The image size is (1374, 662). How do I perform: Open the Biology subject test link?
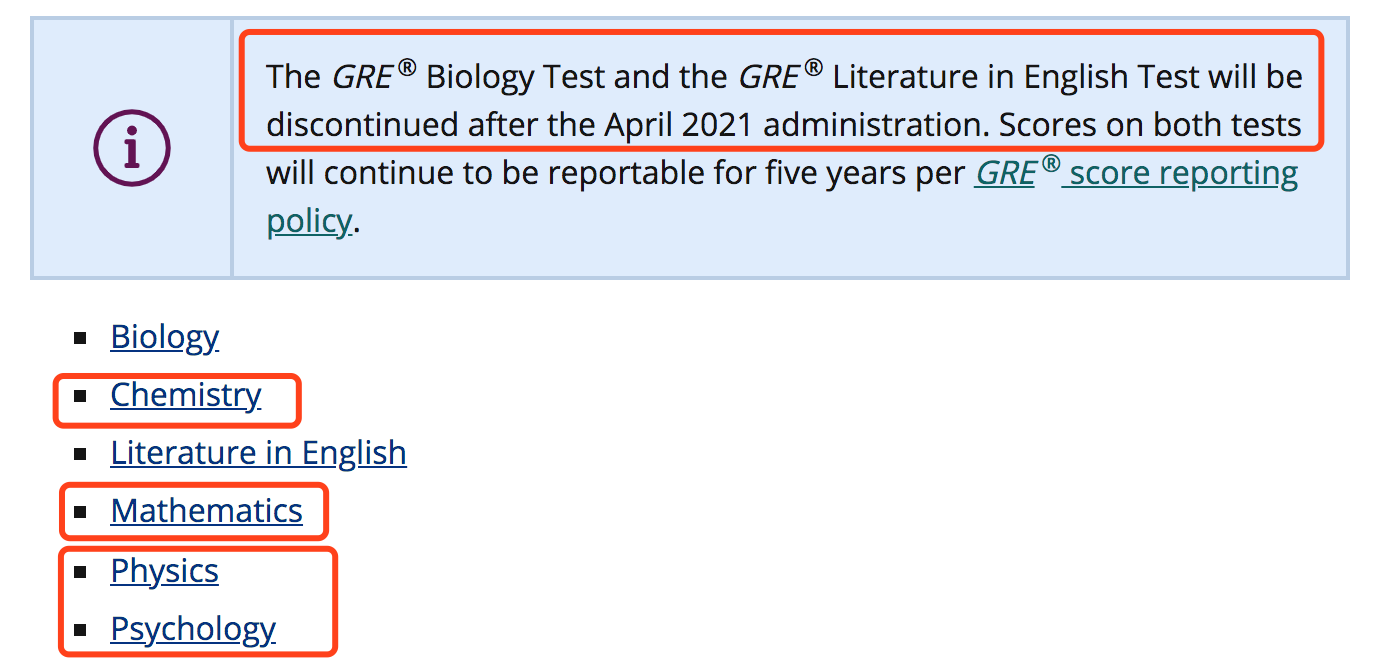164,337
